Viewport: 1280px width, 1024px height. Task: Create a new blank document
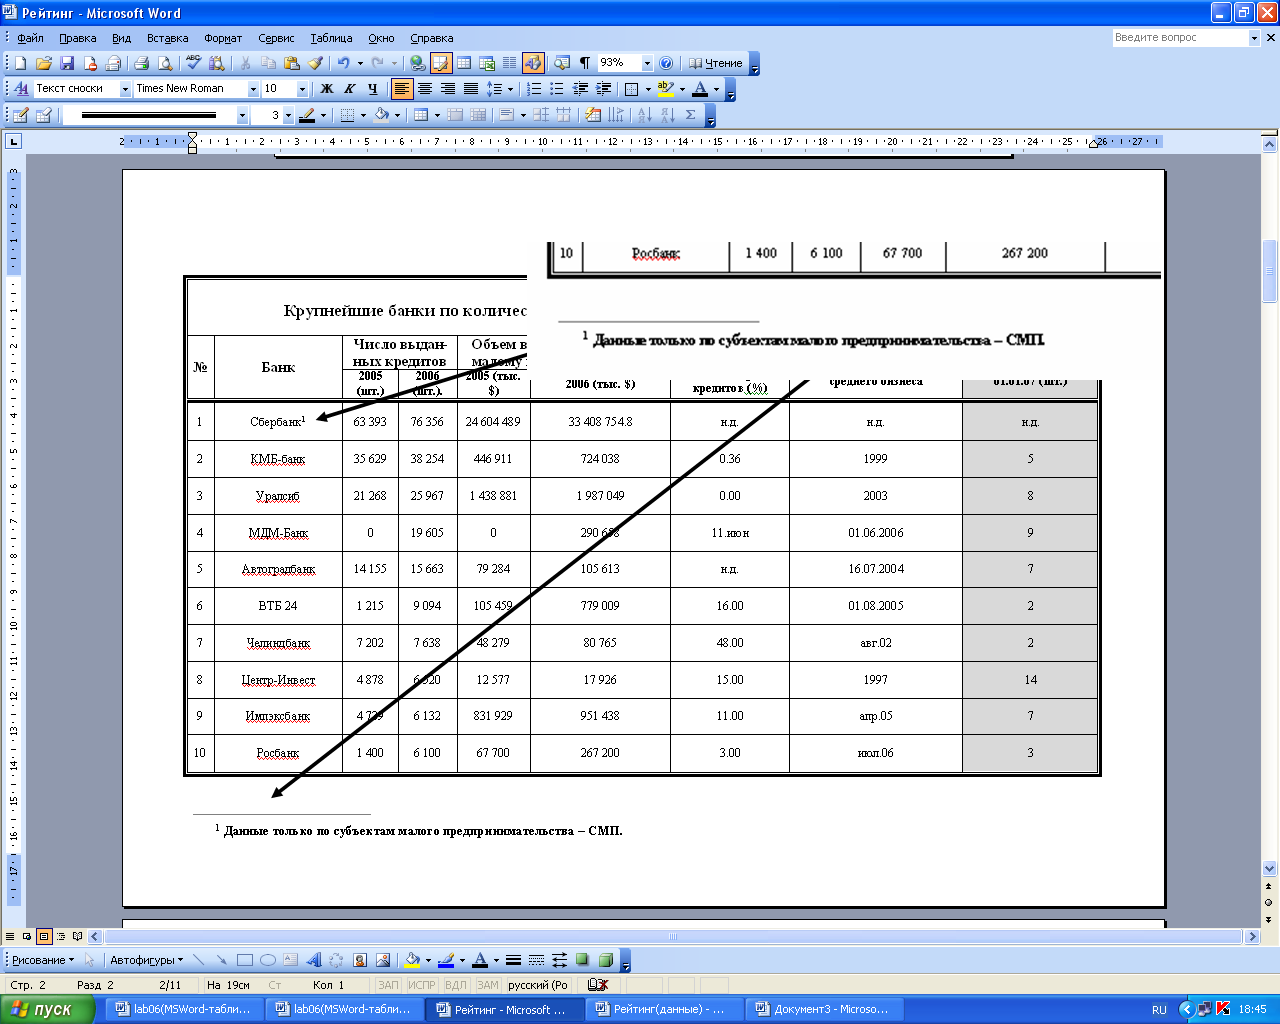[20, 63]
